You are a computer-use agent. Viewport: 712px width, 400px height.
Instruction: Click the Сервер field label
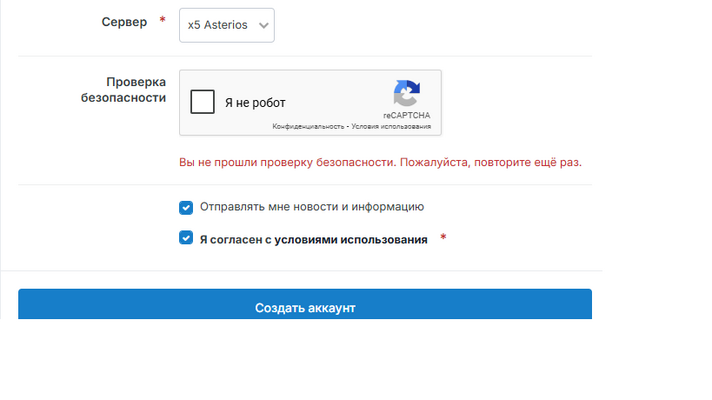124,22
